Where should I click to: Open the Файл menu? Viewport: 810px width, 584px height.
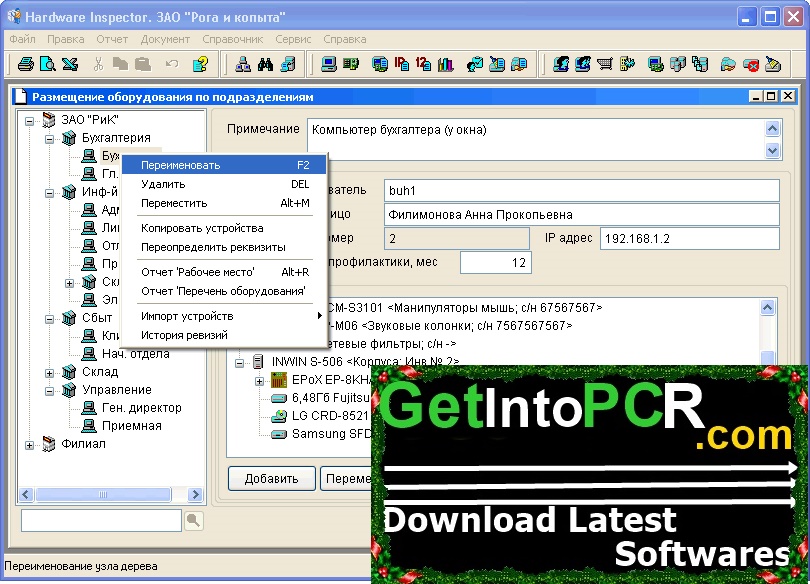[x=22, y=39]
